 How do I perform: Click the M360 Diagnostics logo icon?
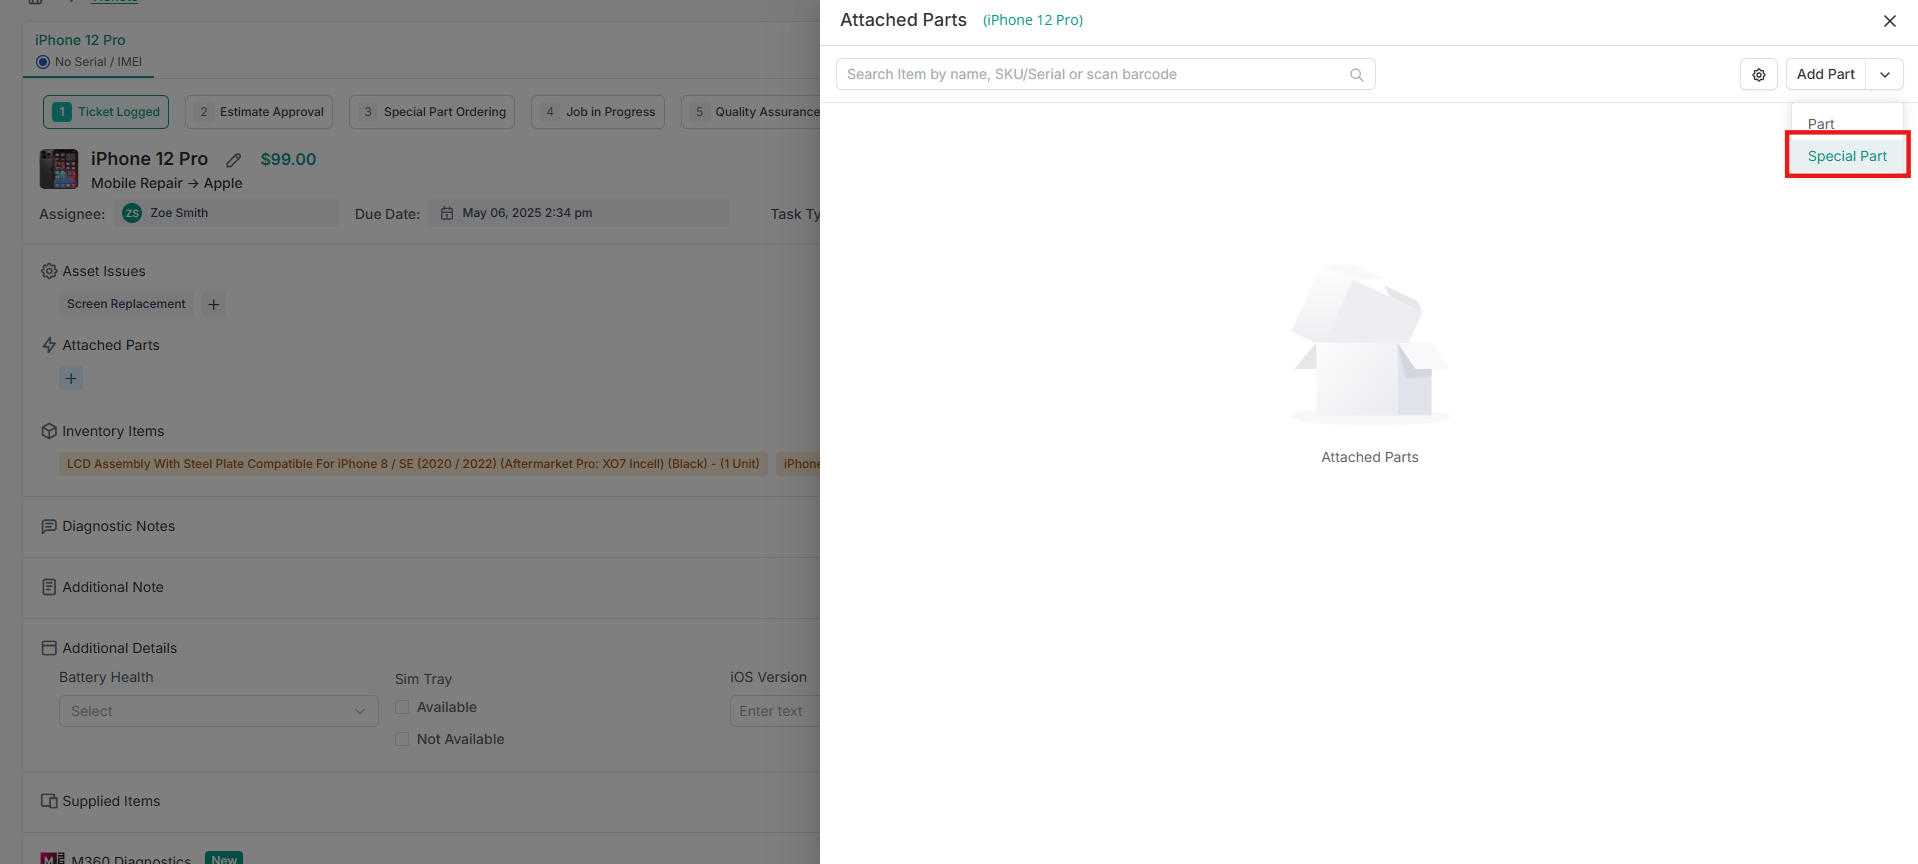click(x=53, y=859)
